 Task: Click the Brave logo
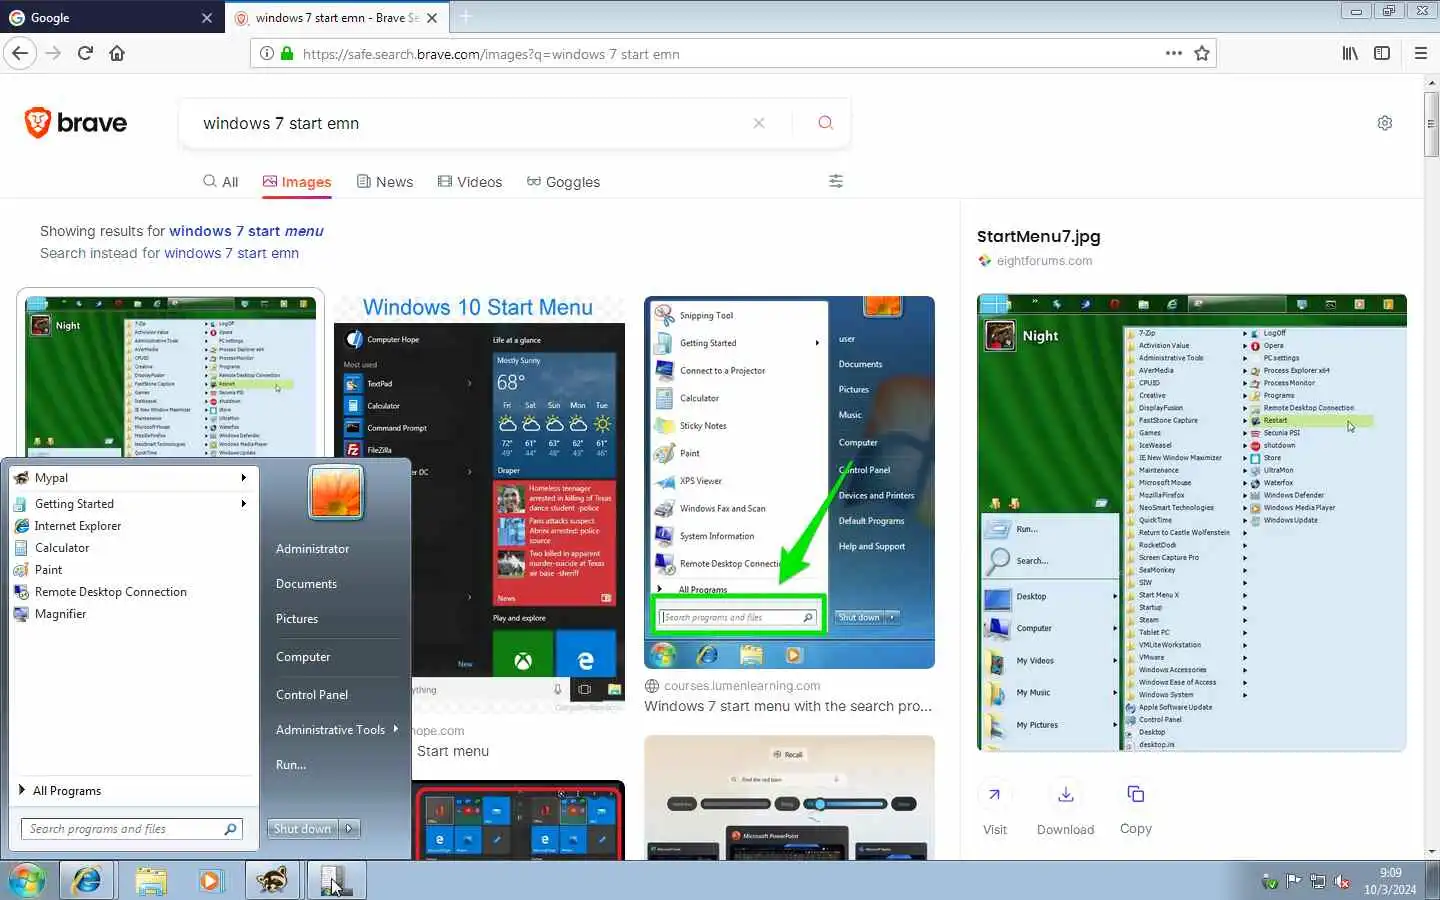click(76, 123)
